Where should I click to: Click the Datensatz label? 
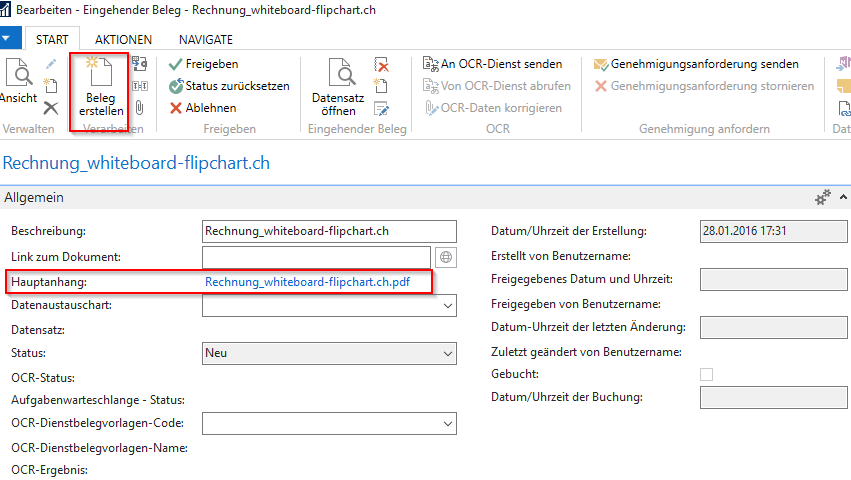click(x=38, y=330)
